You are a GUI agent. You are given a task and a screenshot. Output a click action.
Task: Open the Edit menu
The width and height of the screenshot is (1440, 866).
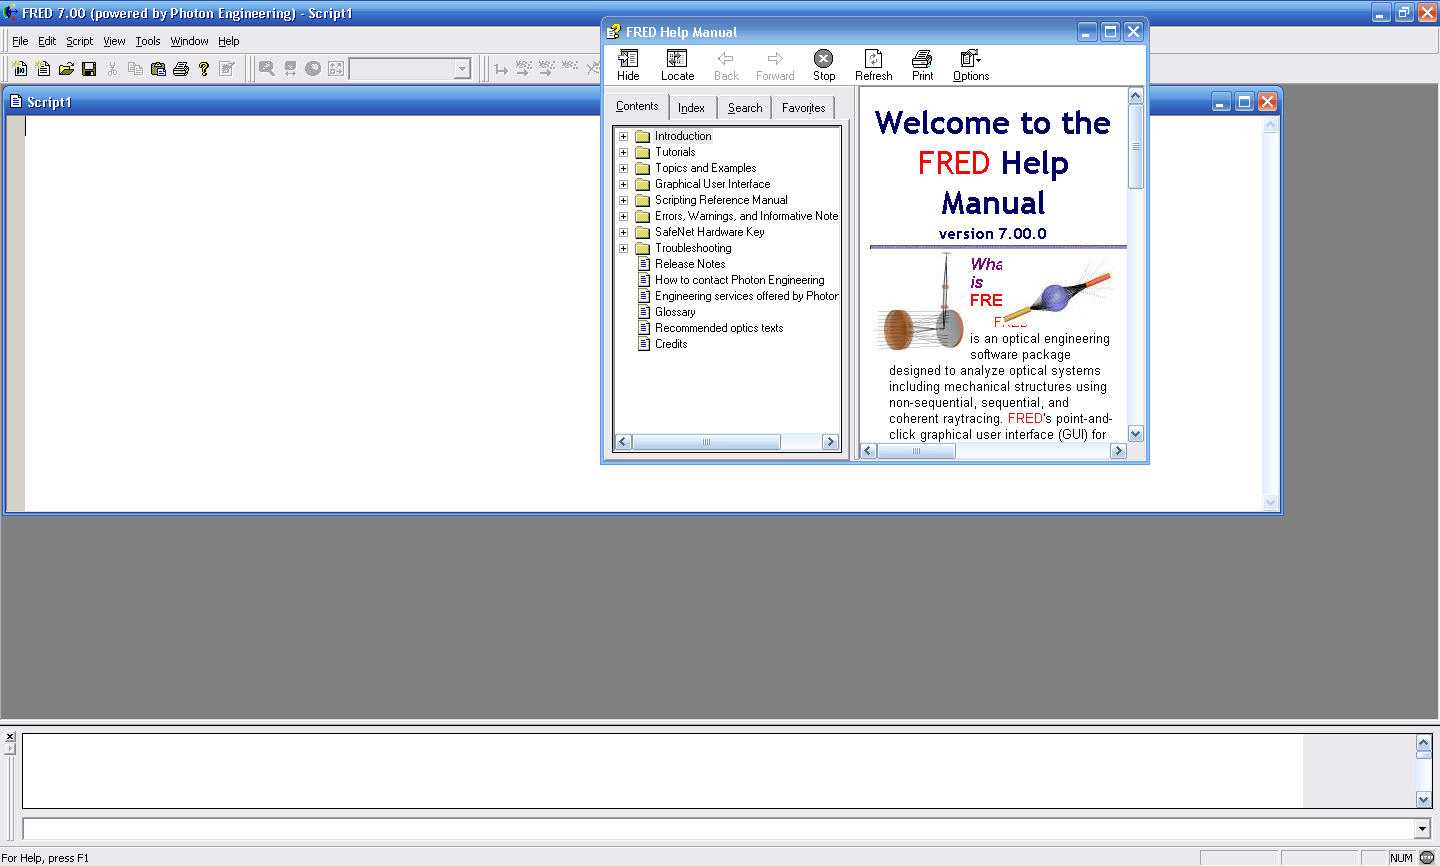47,41
